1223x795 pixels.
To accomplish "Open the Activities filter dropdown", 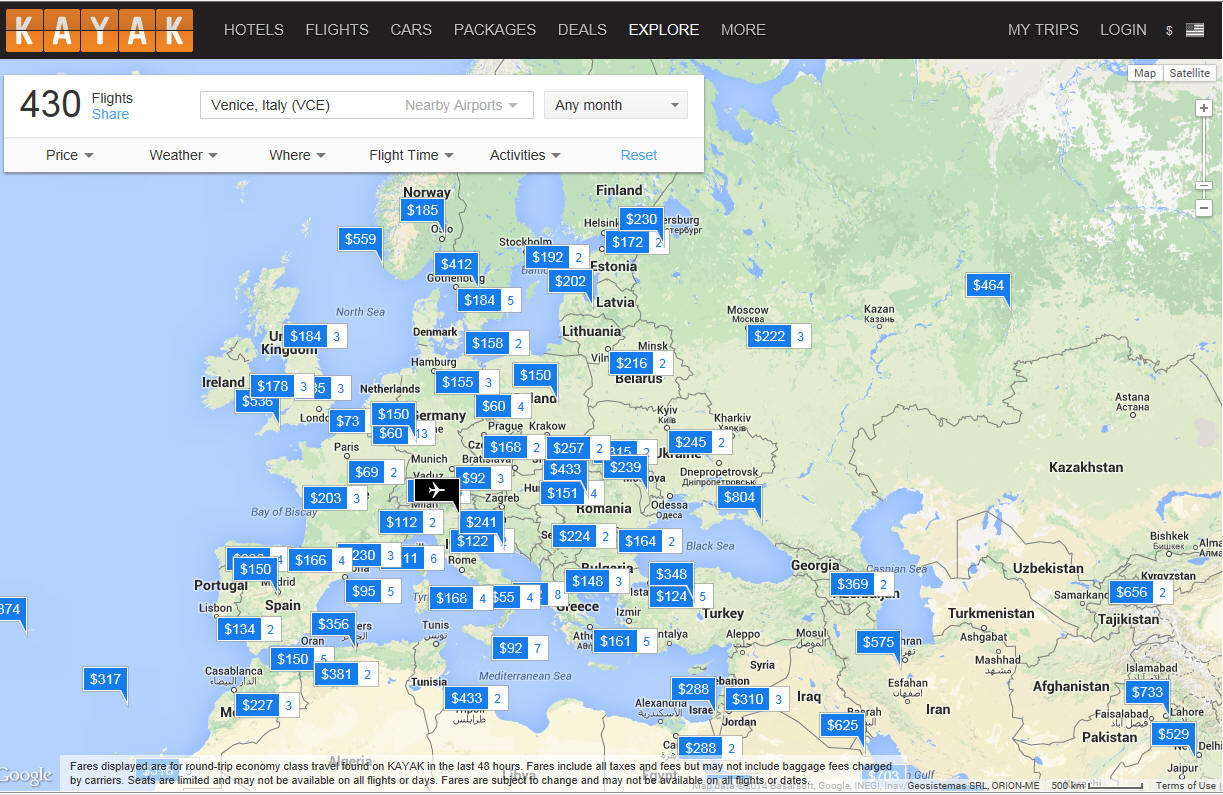I will [x=525, y=155].
